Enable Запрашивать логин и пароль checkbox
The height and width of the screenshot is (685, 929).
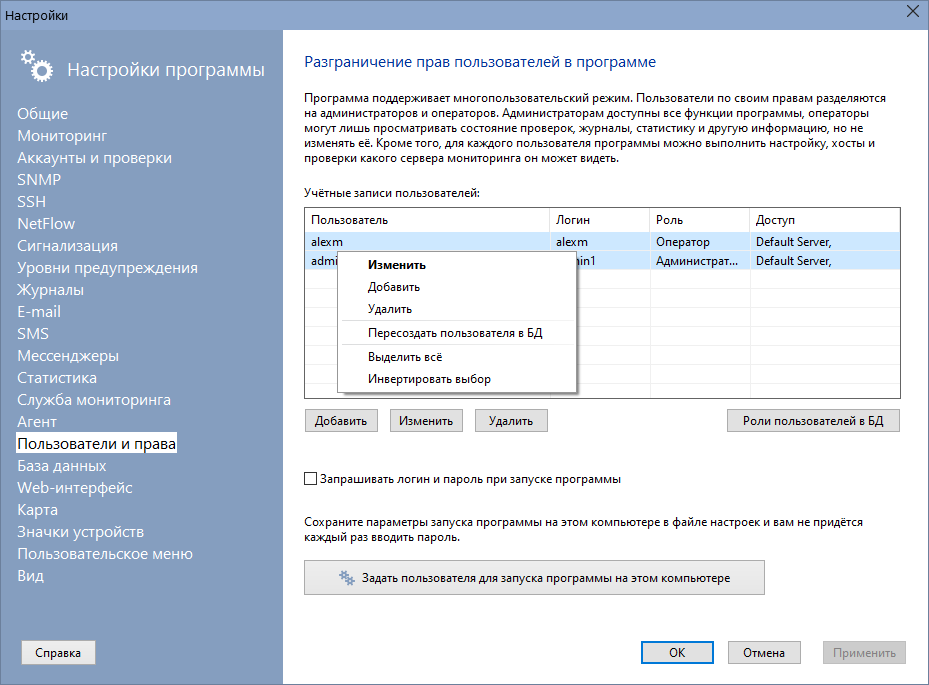click(310, 479)
